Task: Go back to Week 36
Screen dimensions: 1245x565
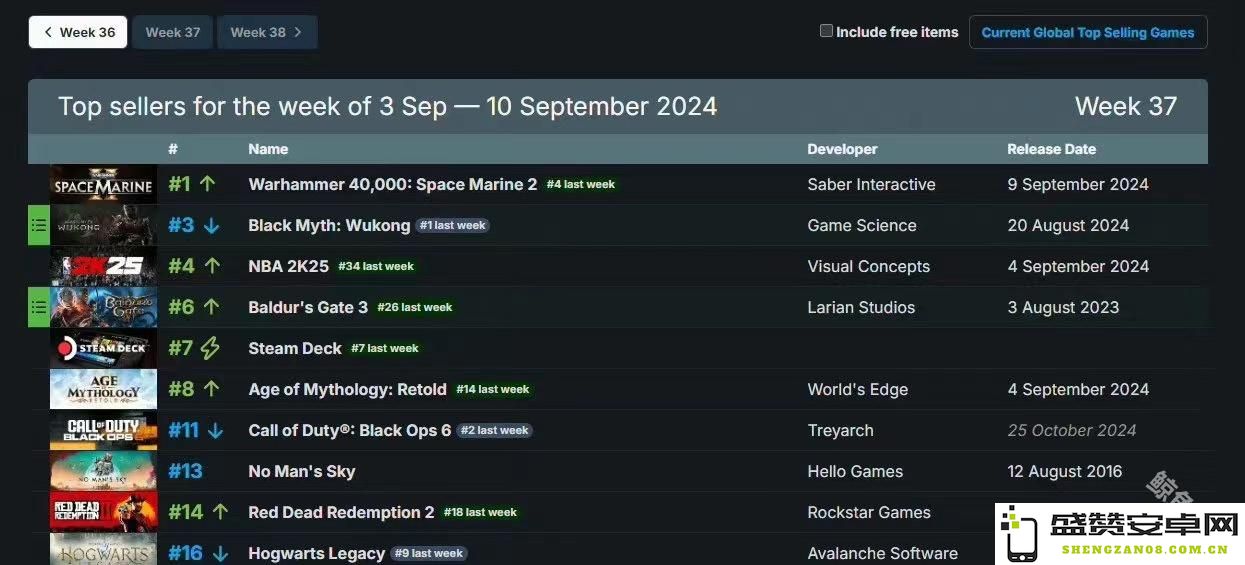Action: pos(78,32)
